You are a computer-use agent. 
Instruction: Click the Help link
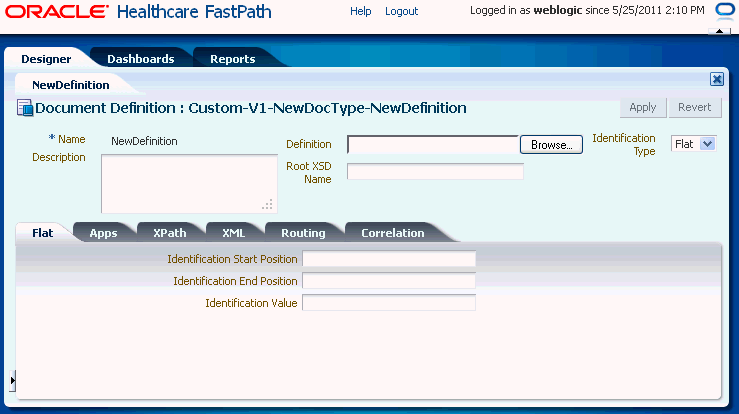point(361,11)
